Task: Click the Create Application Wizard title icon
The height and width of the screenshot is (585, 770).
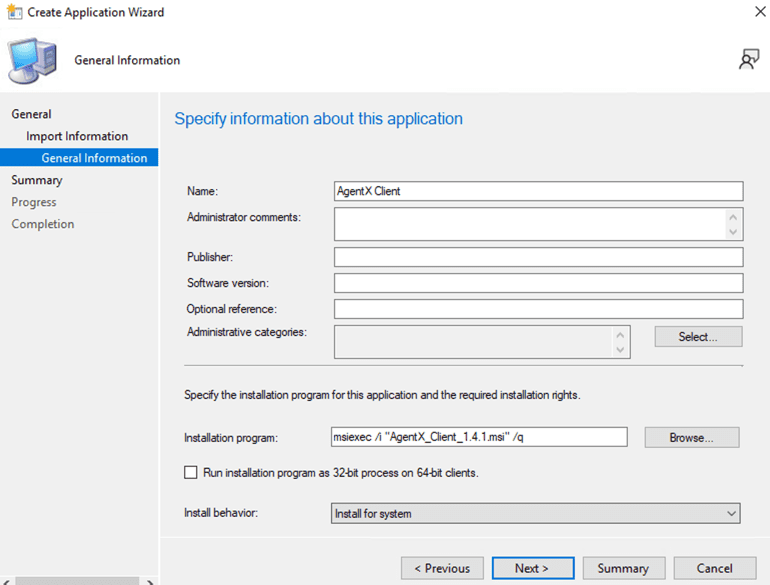Action: (15, 12)
